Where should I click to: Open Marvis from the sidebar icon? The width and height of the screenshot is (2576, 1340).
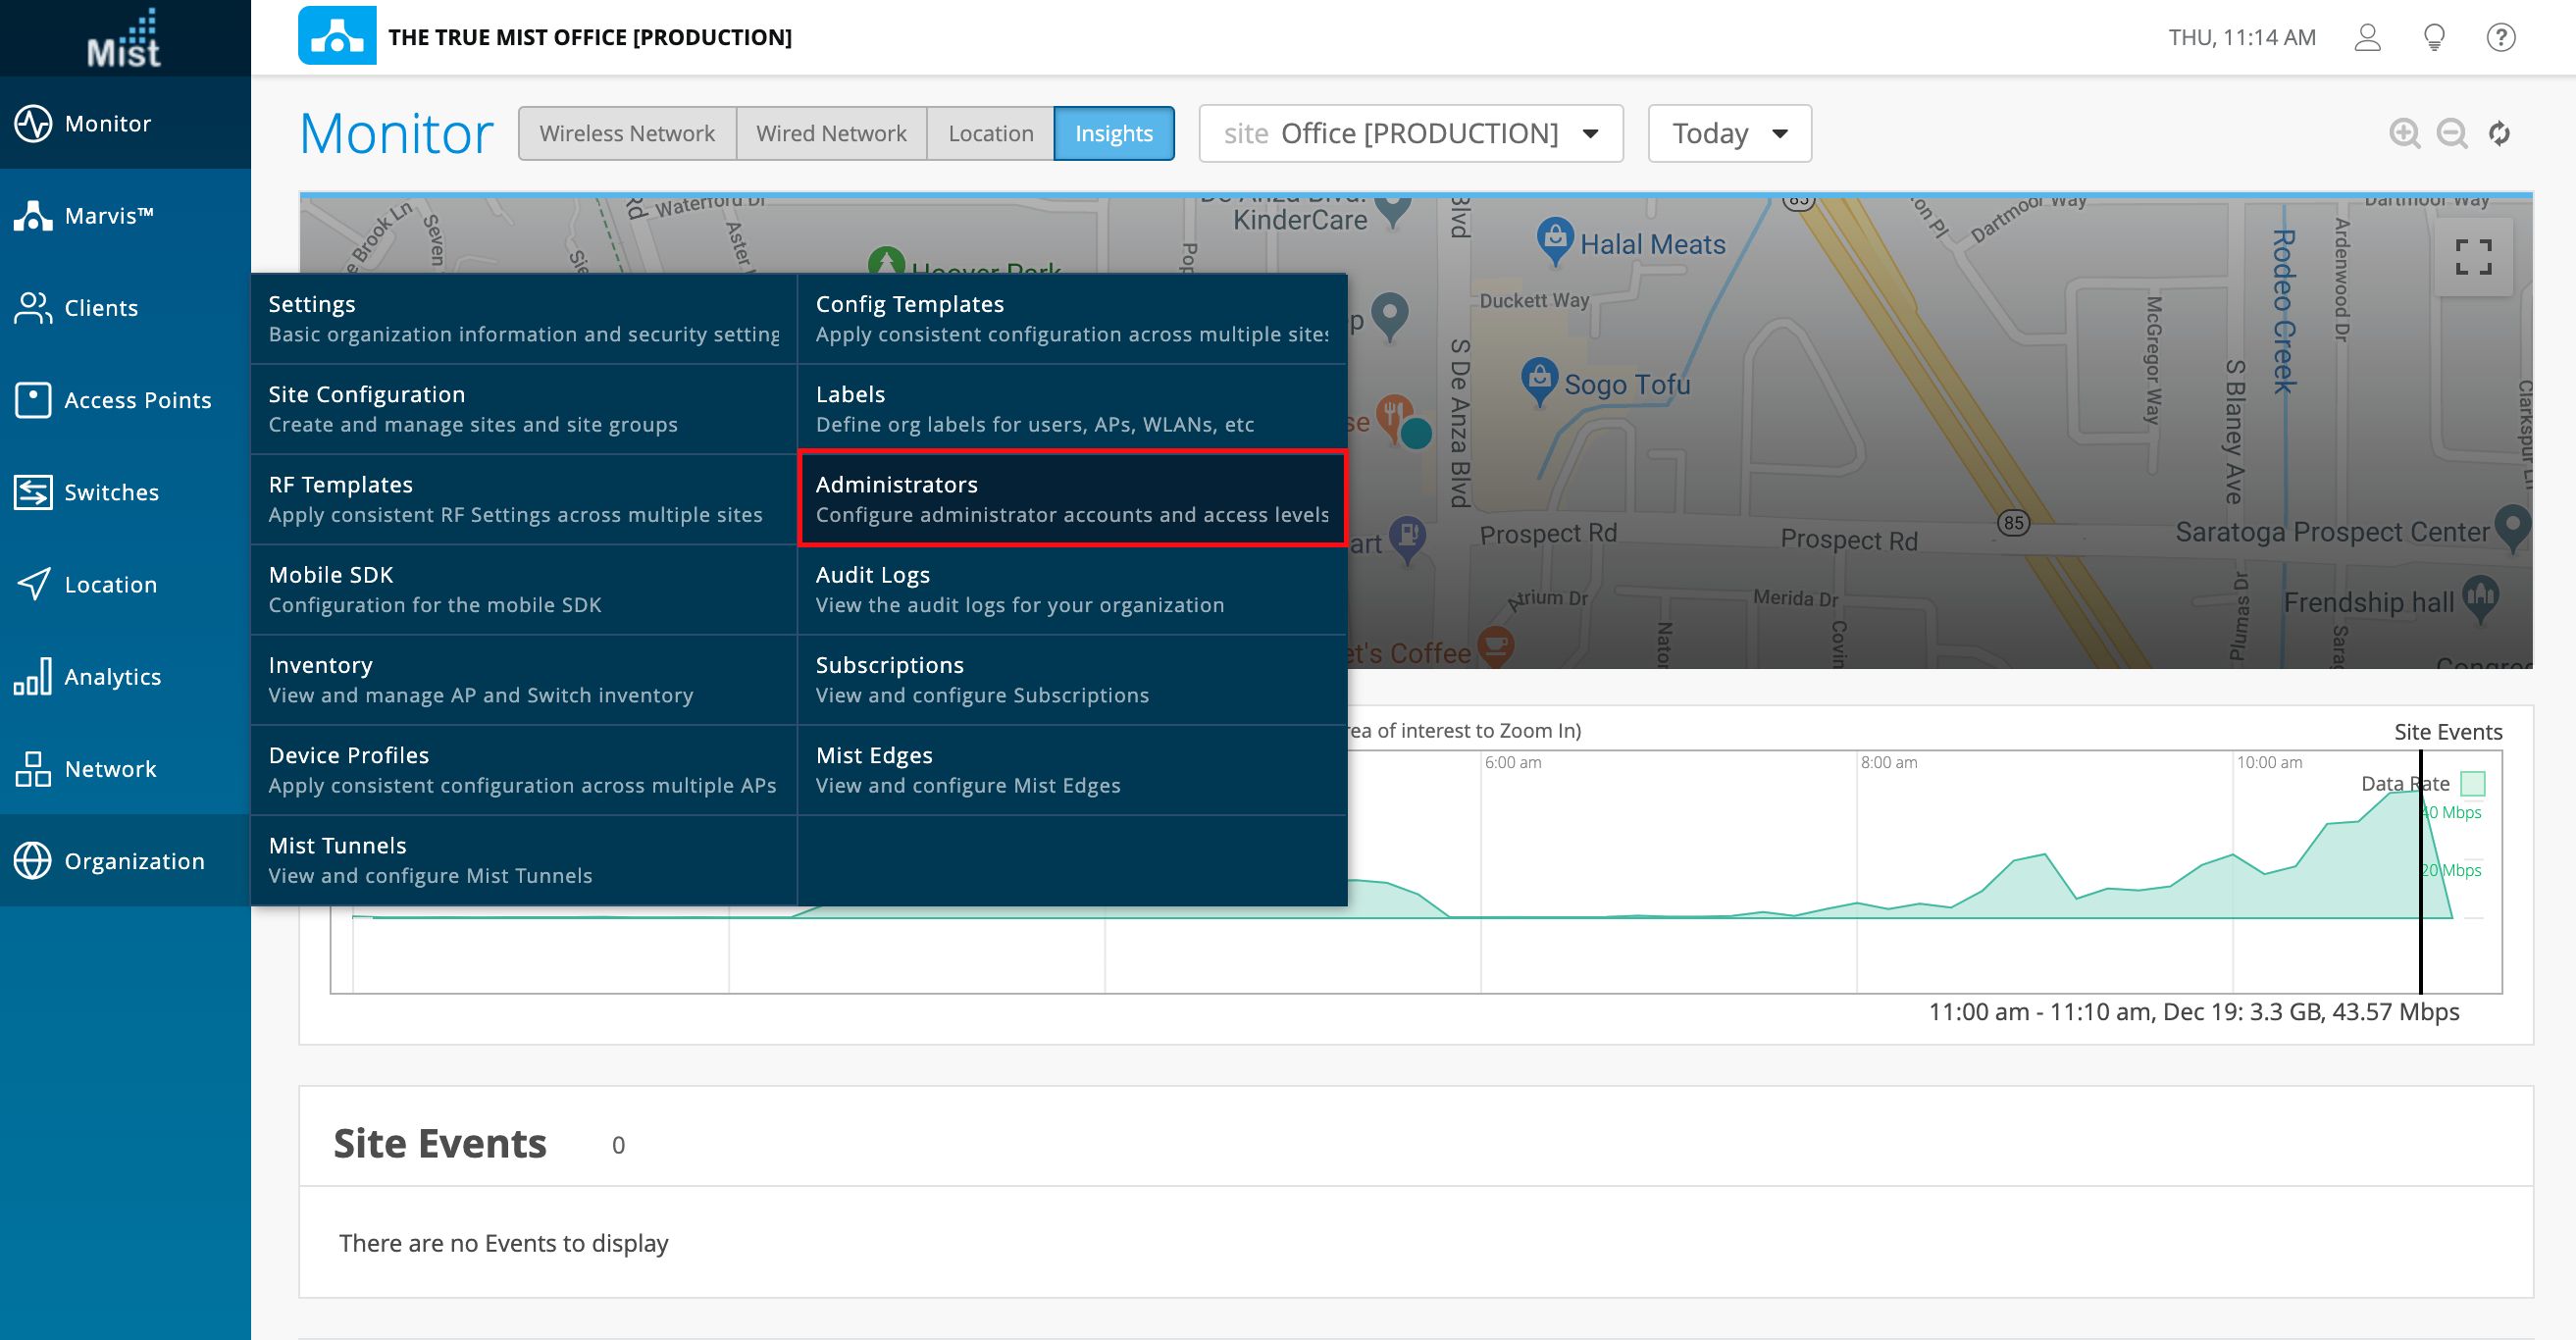click(x=33, y=216)
